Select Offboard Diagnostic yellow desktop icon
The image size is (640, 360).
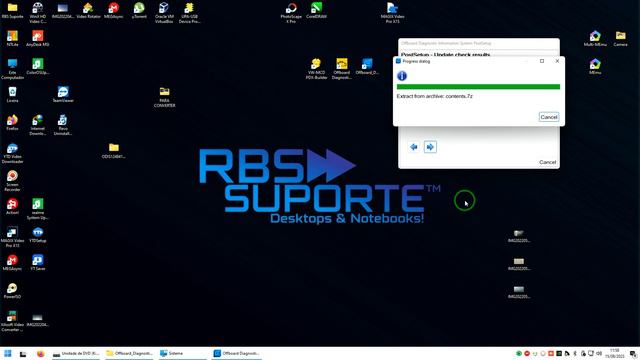click(342, 69)
